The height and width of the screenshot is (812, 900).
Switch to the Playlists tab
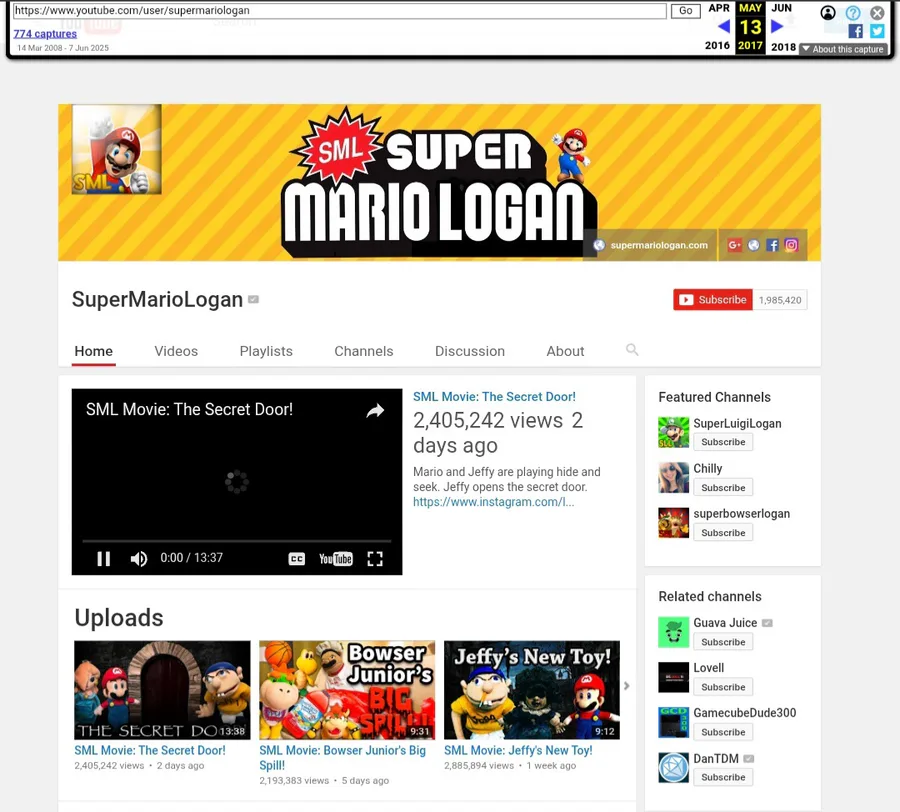coord(266,351)
